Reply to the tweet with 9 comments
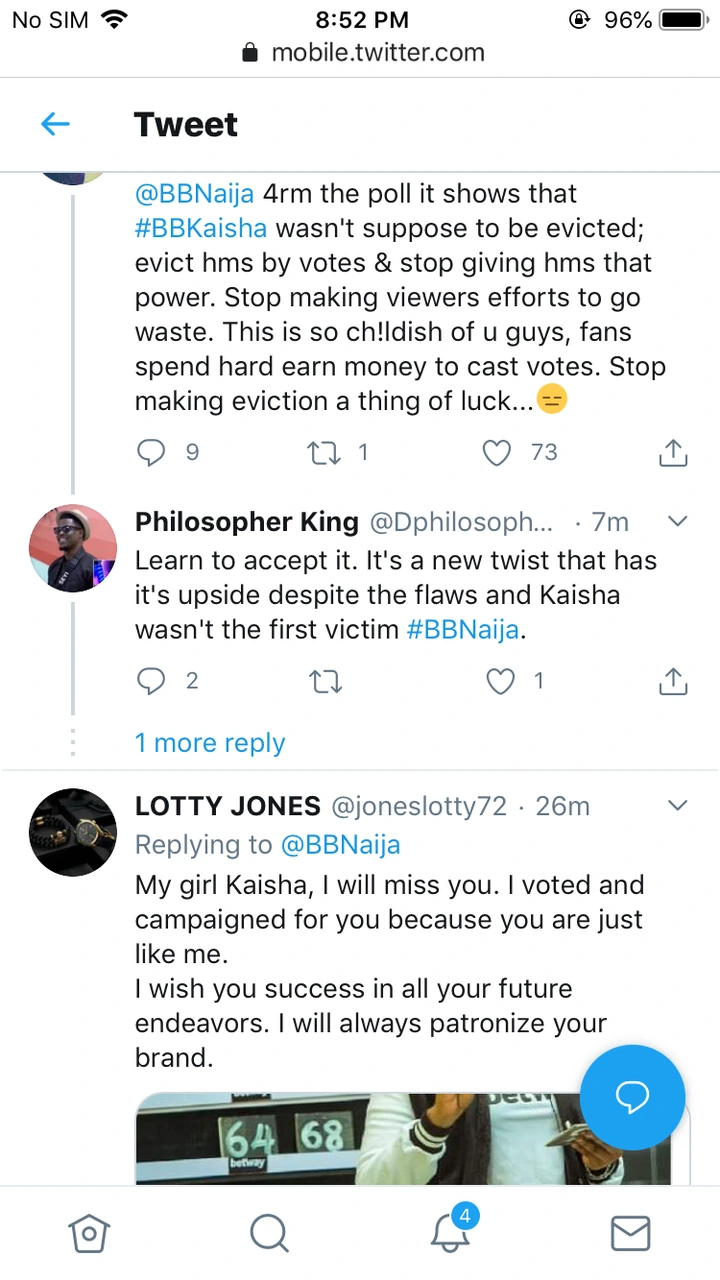720x1280 pixels. coord(151,453)
